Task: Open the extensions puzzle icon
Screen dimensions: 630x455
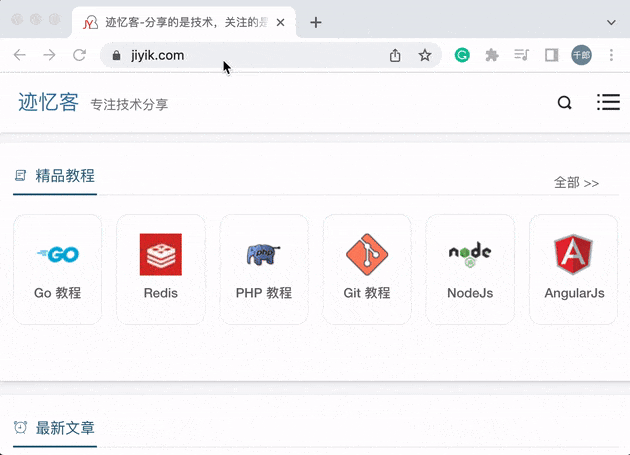Action: click(x=492, y=55)
